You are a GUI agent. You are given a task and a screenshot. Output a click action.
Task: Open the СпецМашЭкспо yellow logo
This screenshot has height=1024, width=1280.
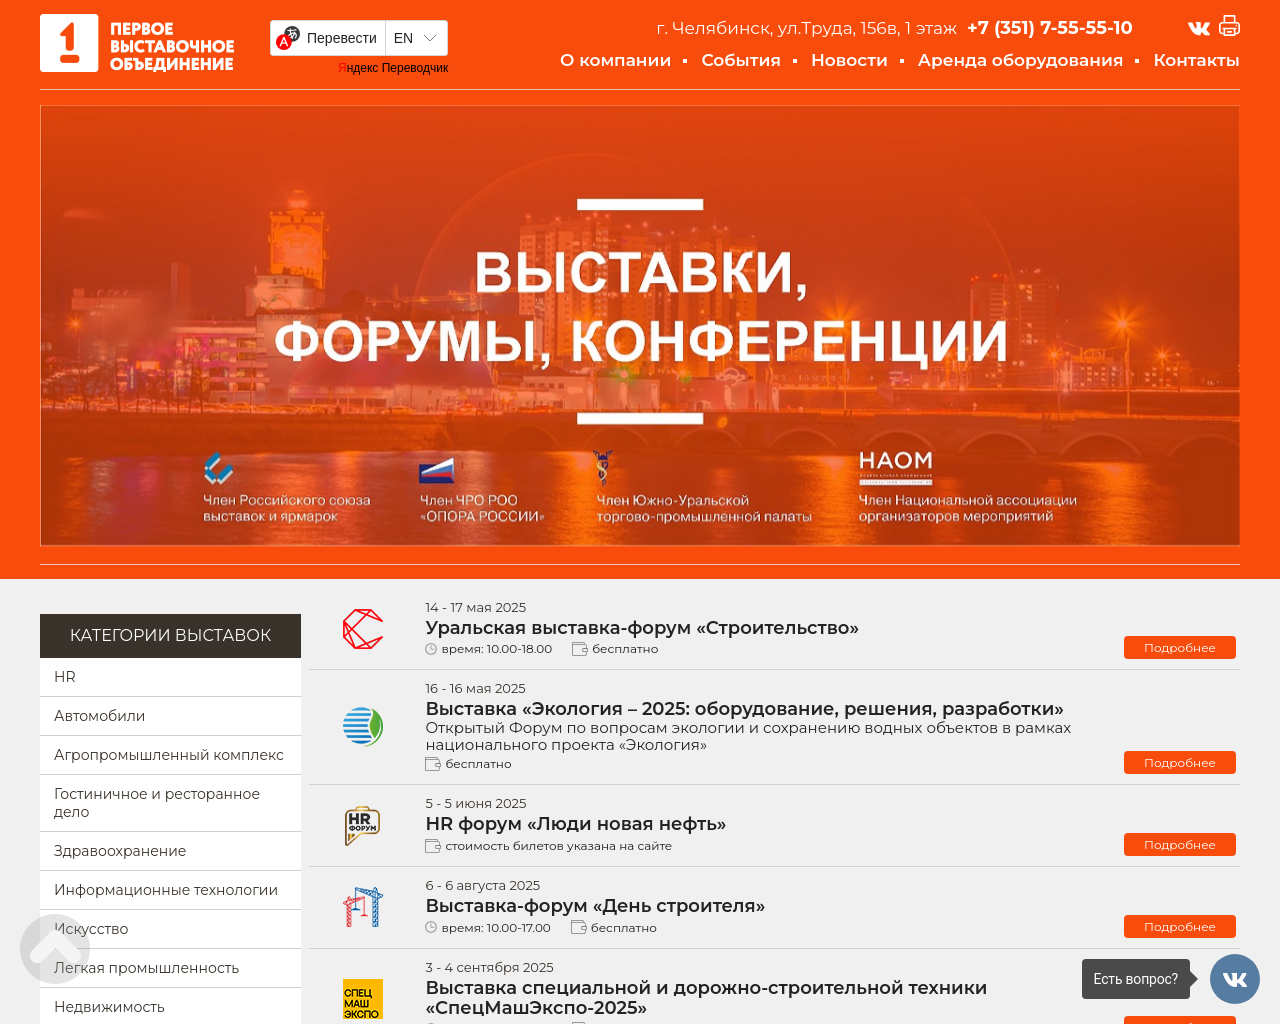tap(363, 999)
